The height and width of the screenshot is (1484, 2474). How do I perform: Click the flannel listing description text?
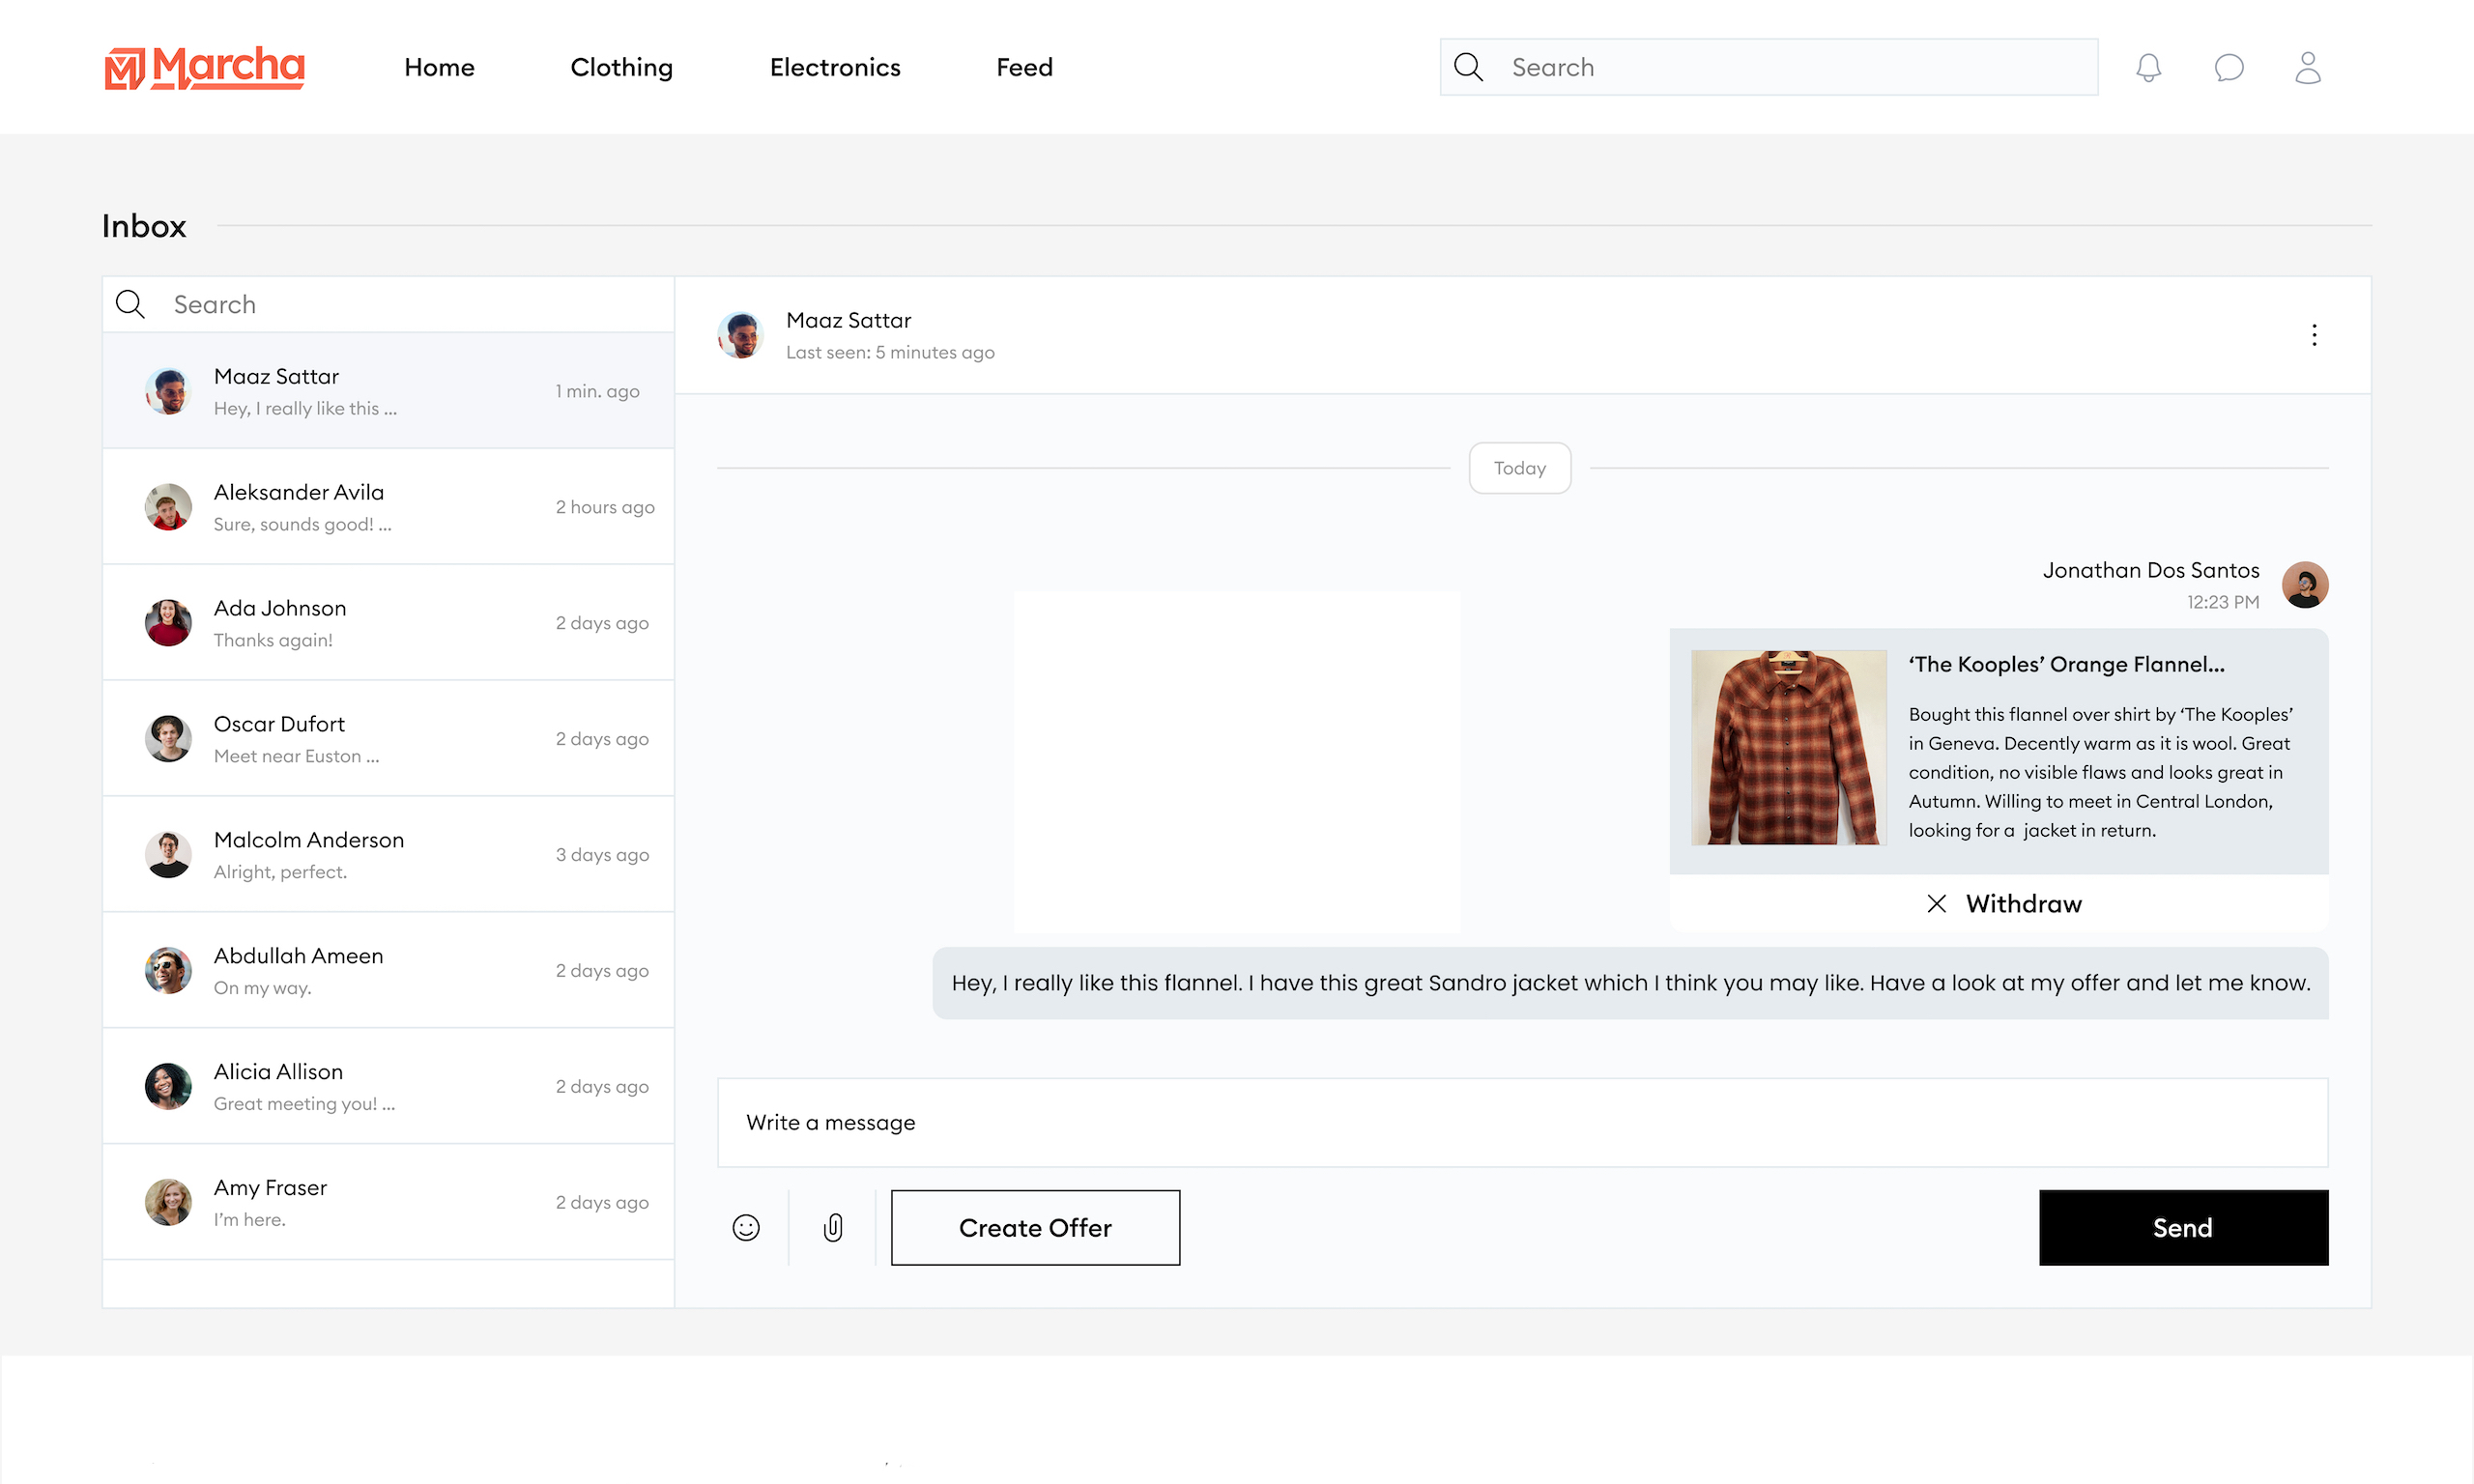(2100, 772)
